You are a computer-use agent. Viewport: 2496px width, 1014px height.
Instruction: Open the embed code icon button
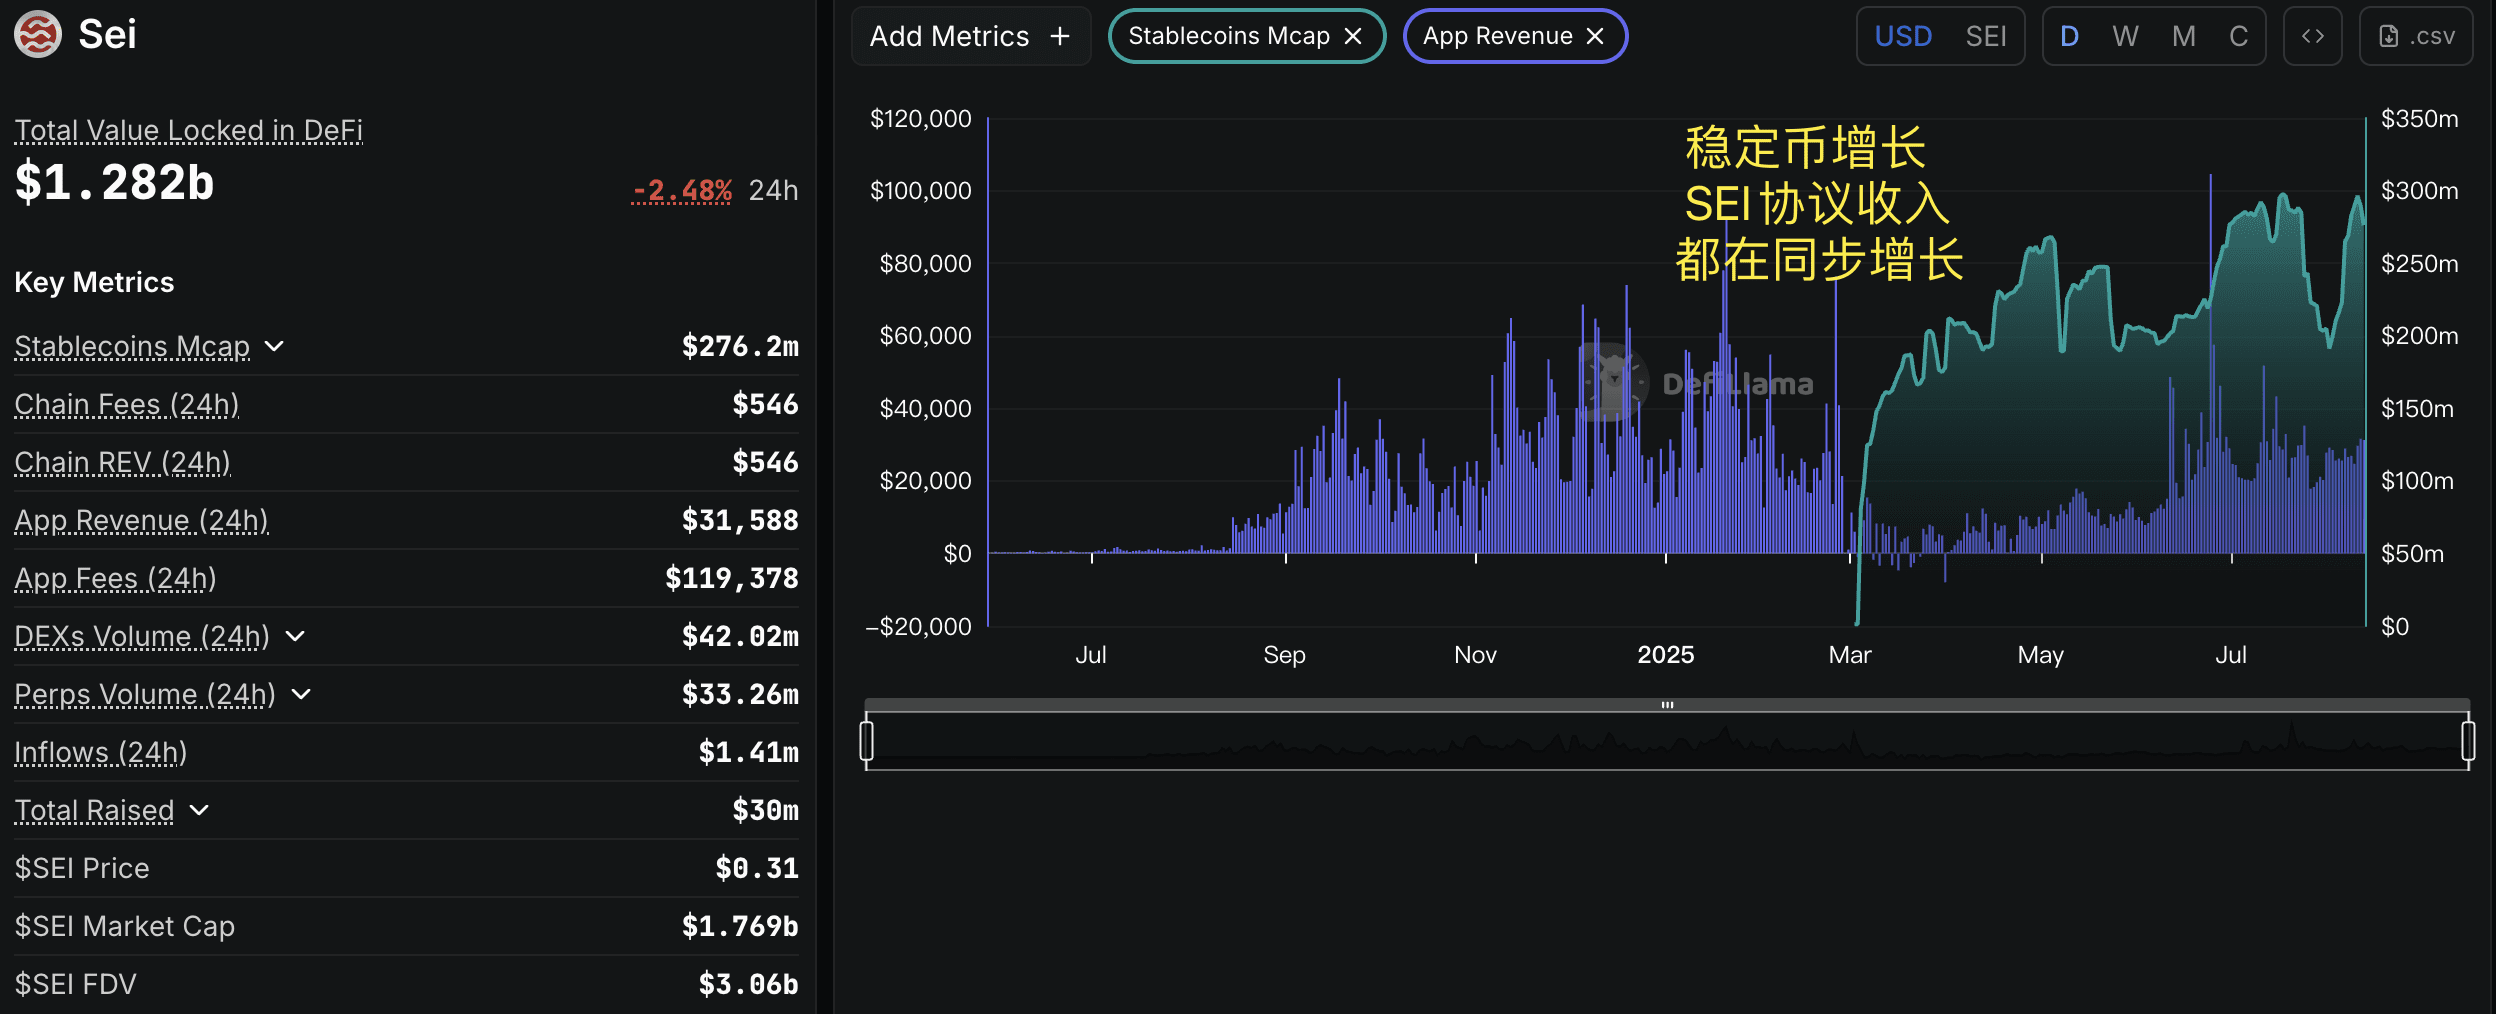click(2312, 36)
